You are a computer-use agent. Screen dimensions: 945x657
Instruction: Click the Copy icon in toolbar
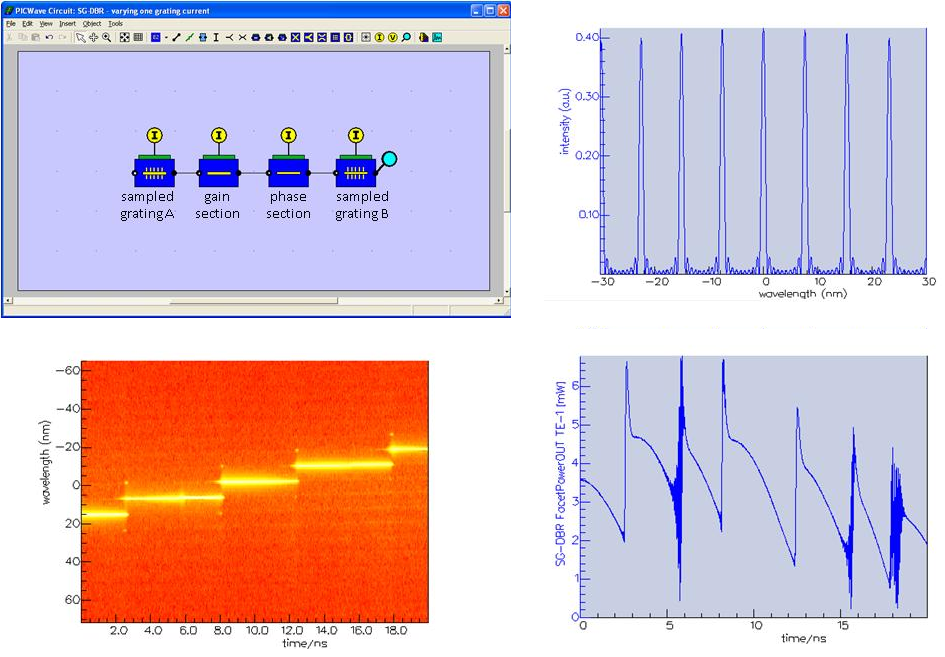tap(22, 37)
